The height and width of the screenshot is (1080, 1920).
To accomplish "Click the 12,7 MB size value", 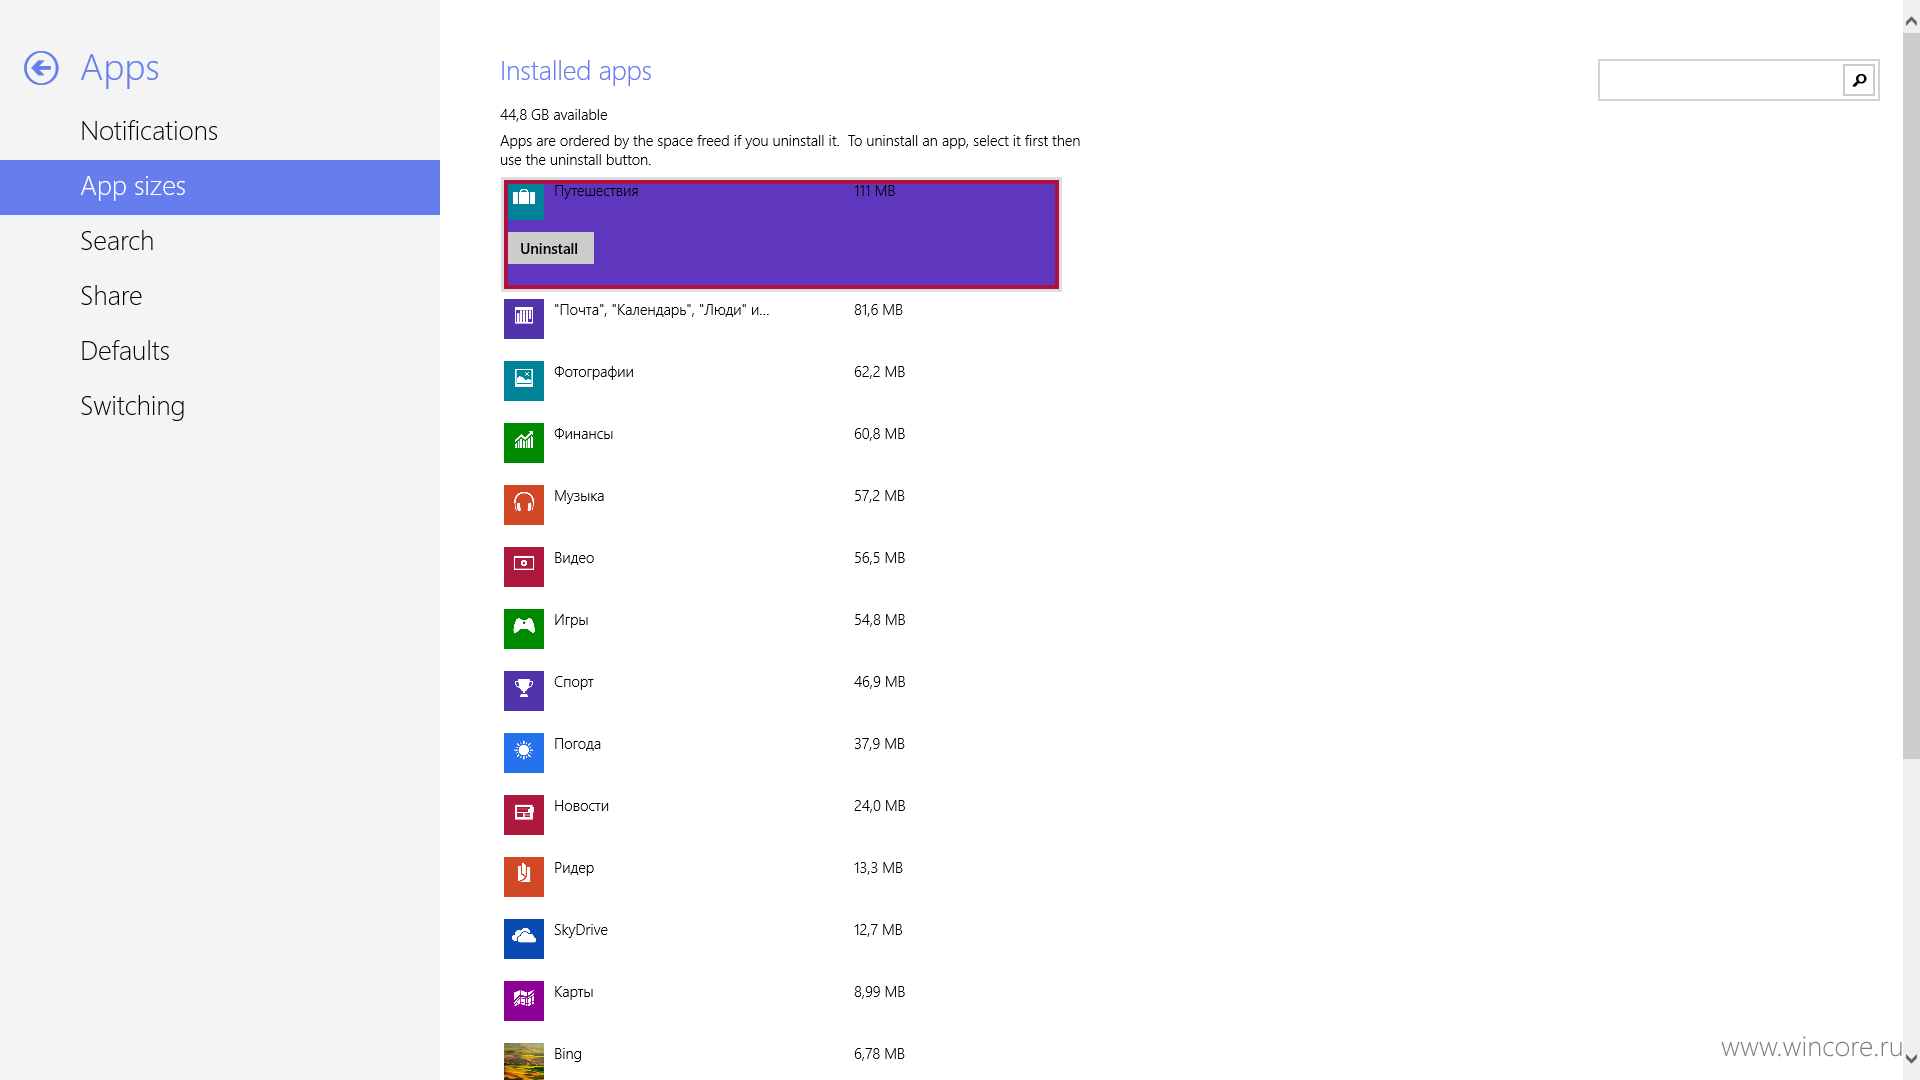I will [x=879, y=930].
